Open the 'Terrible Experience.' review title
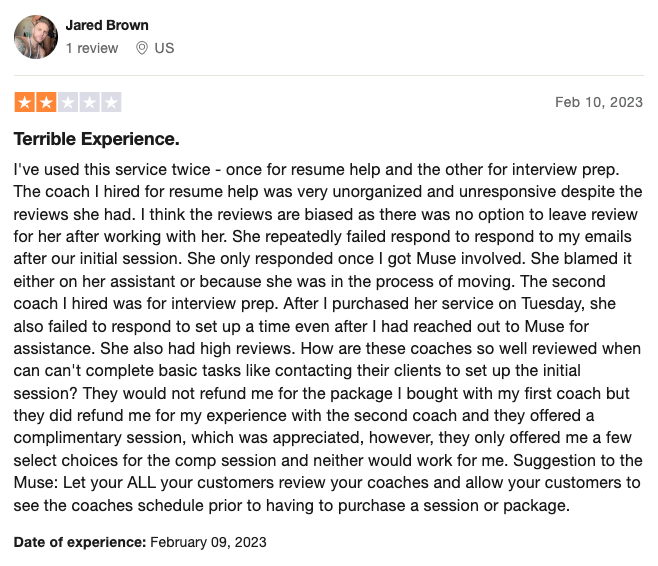Image resolution: width=658 pixels, height=566 pixels. (x=97, y=139)
